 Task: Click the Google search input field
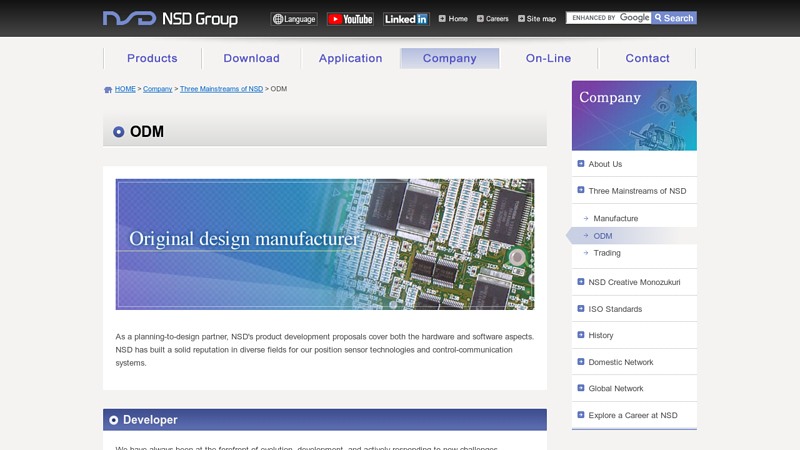pos(609,18)
